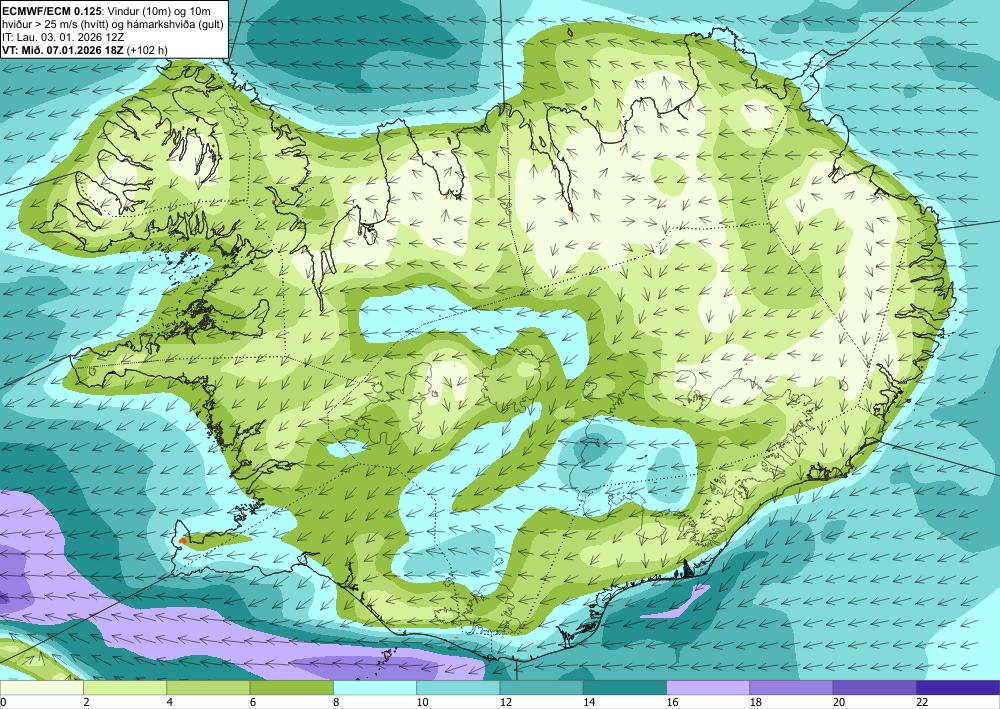The width and height of the screenshot is (1000, 709).
Task: Click the medium green 4–6 m/s legend swatch
Action: (x=208, y=687)
